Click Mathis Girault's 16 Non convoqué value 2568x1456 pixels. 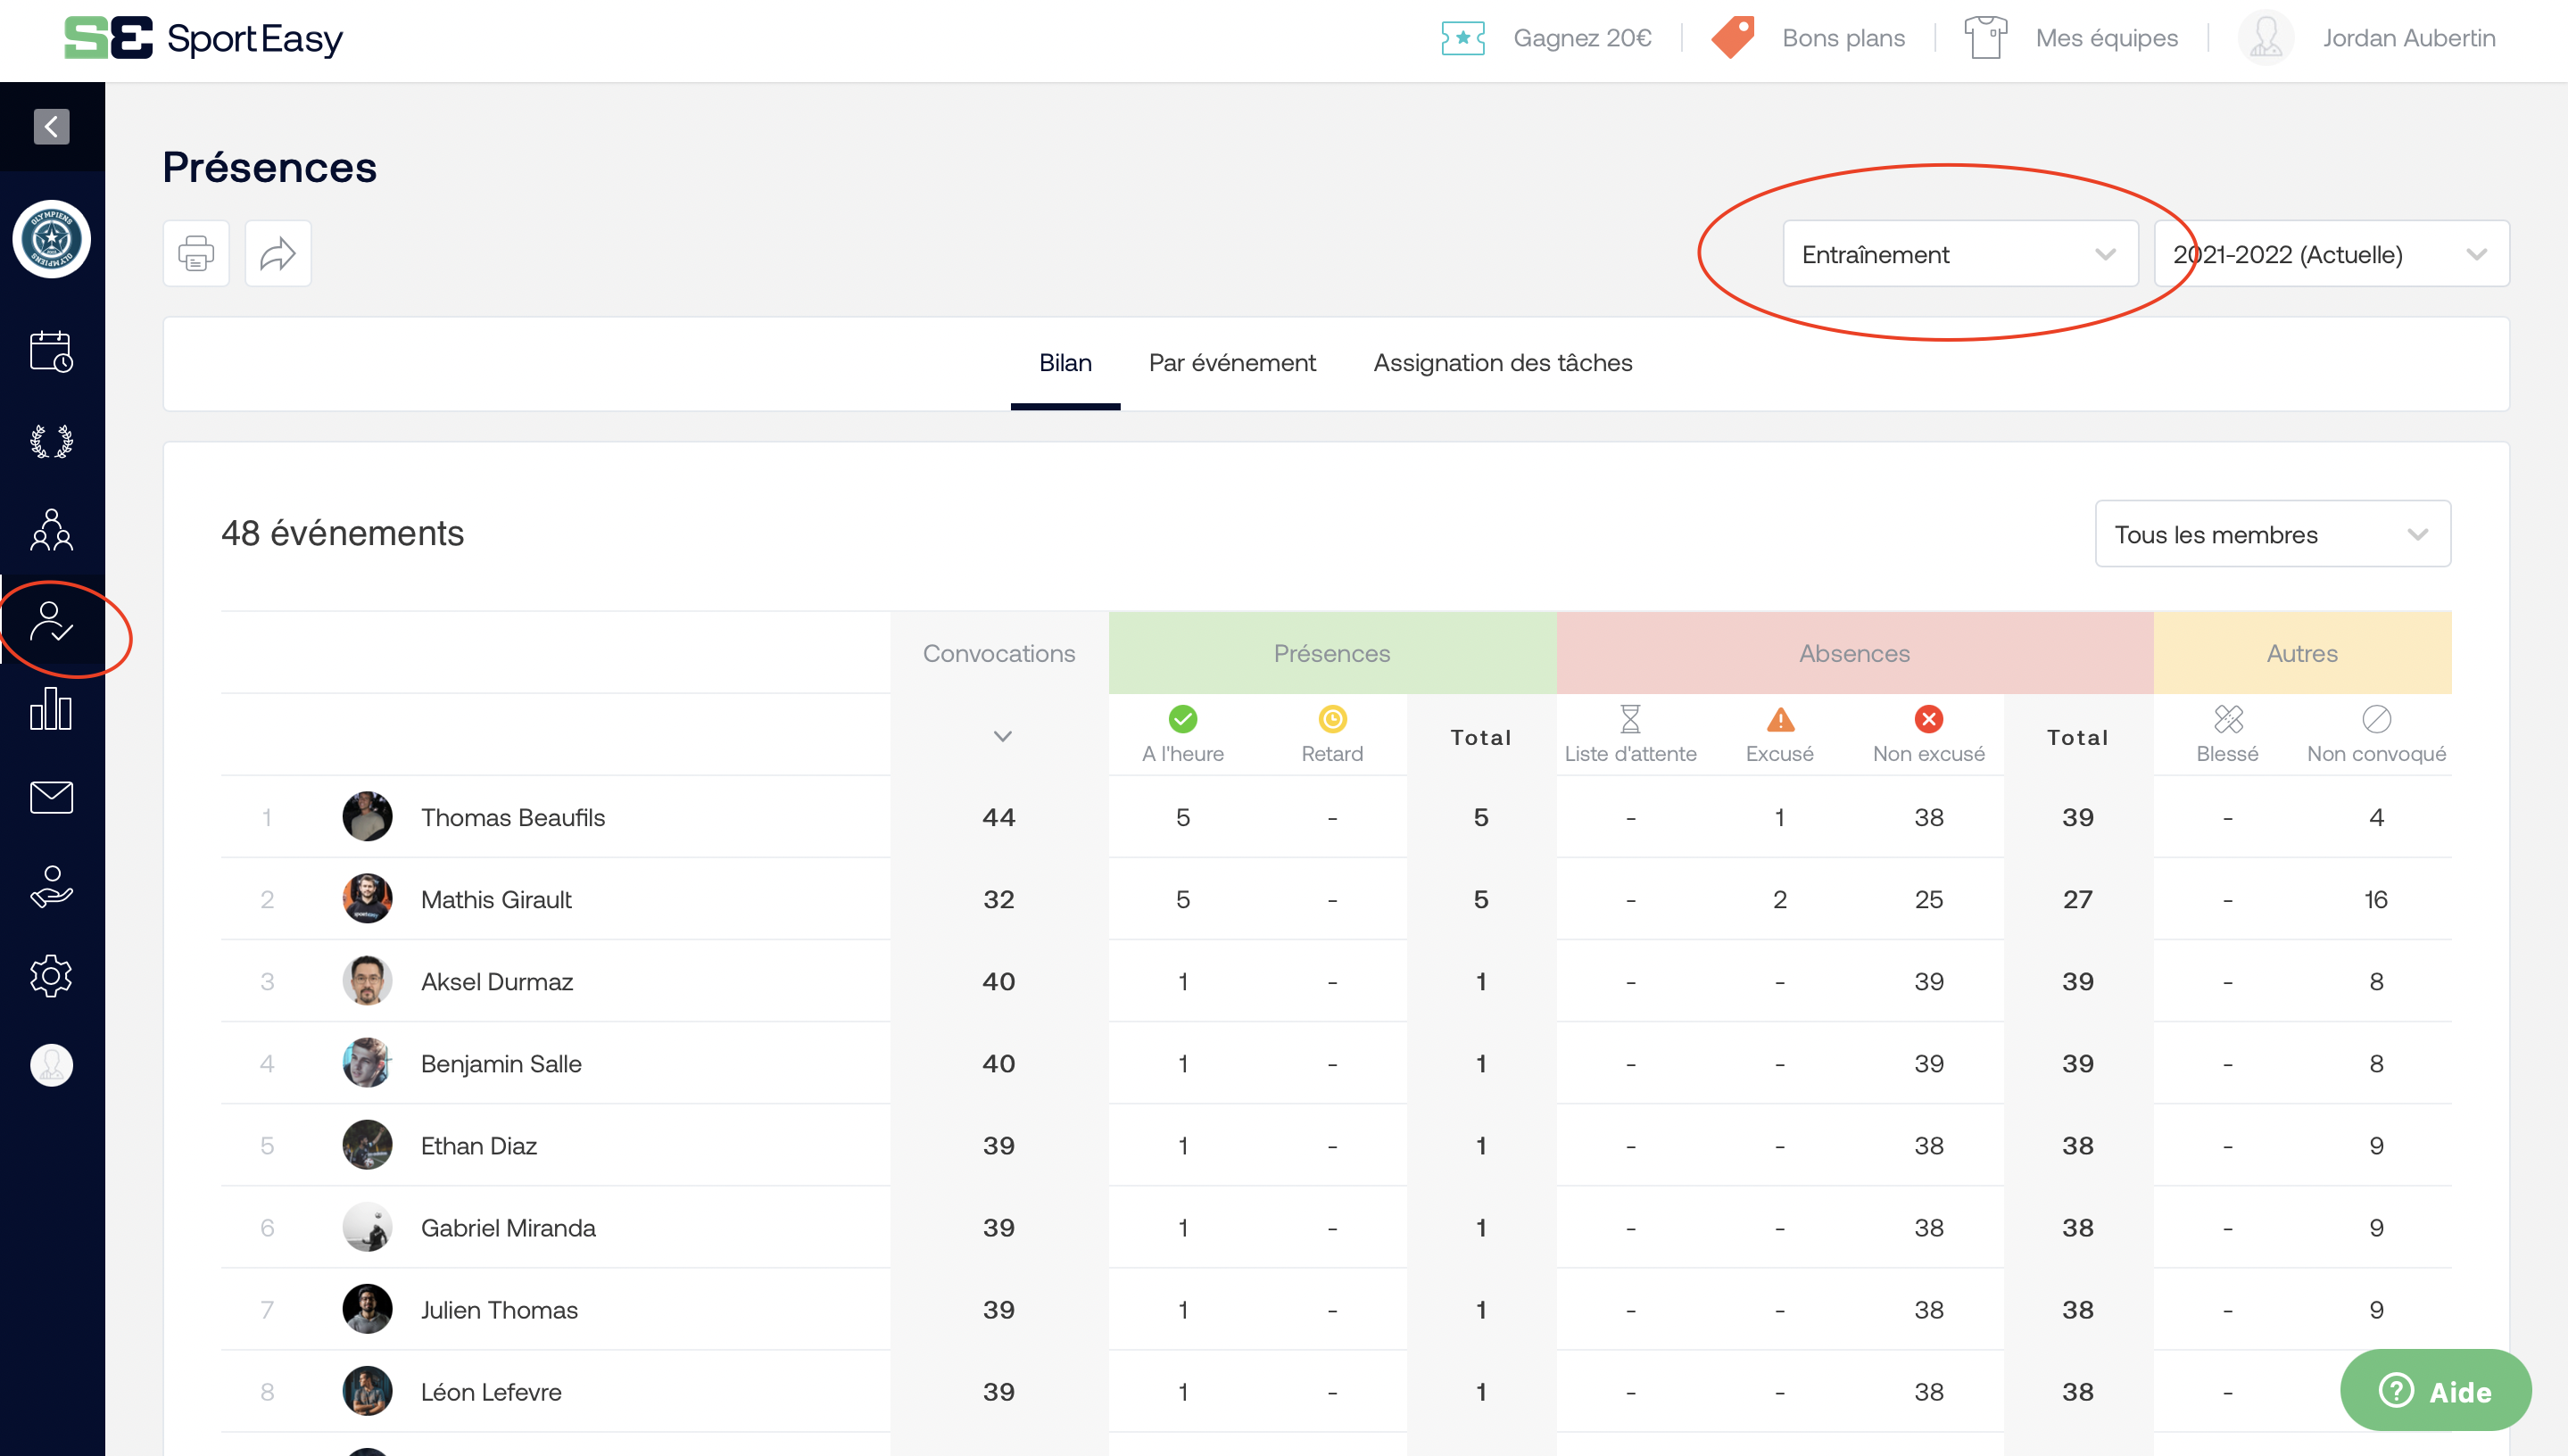(x=2376, y=899)
